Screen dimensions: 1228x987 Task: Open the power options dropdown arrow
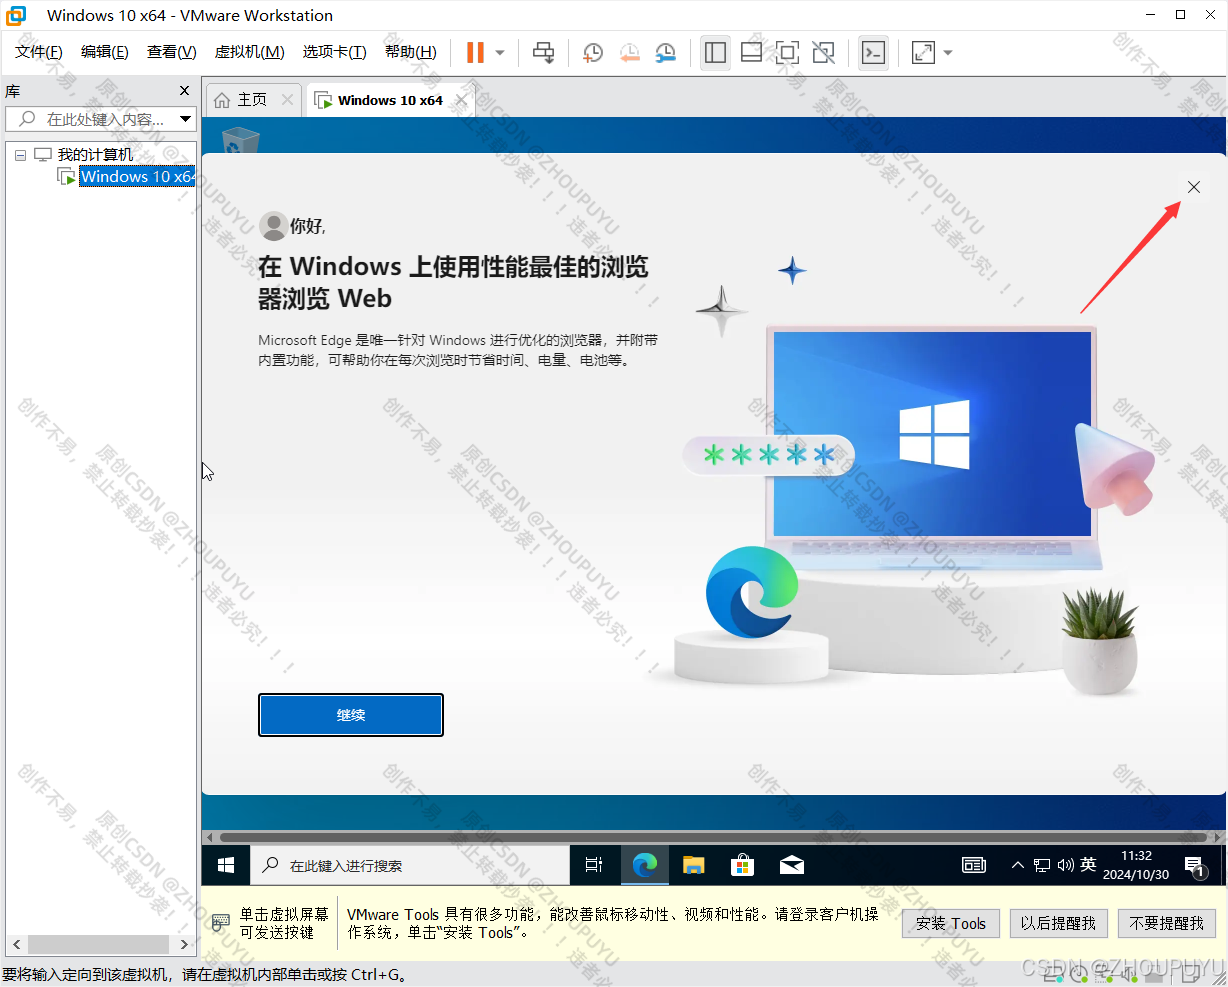(x=500, y=53)
